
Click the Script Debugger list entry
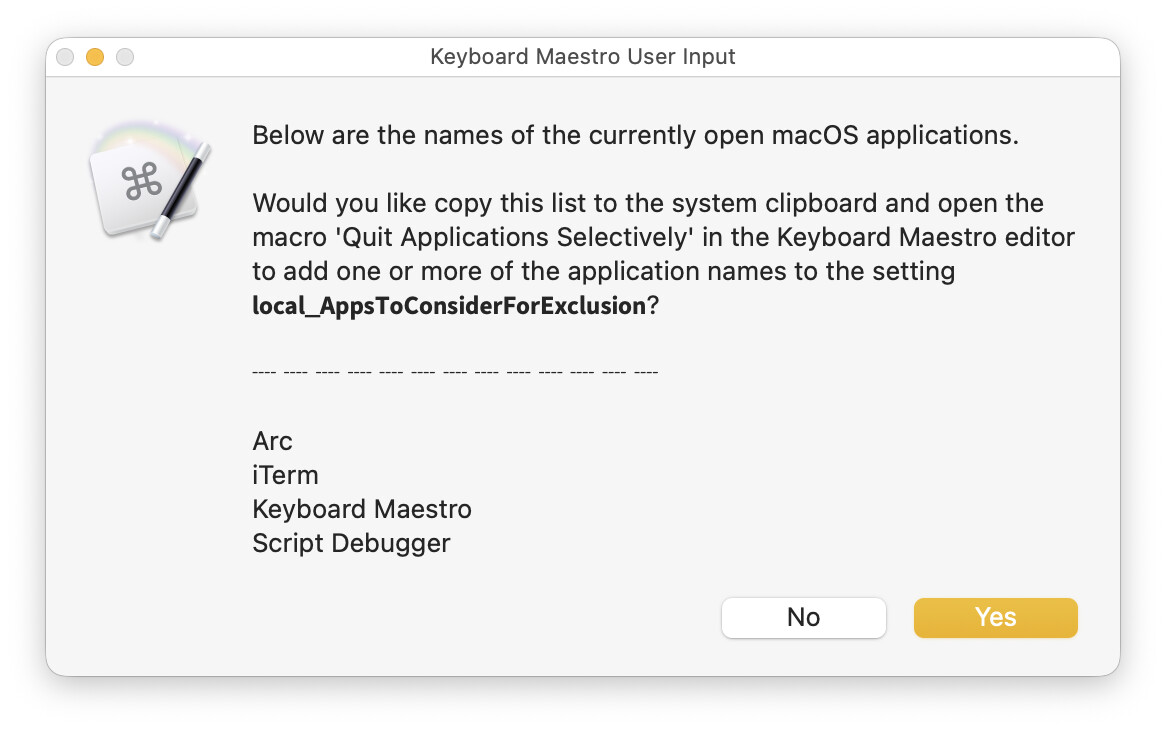point(351,543)
